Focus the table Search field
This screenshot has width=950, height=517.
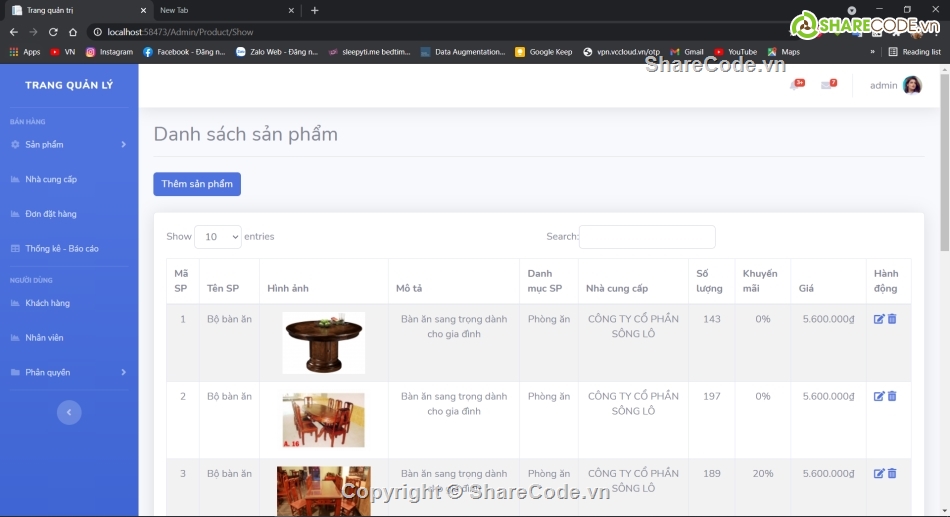point(647,237)
